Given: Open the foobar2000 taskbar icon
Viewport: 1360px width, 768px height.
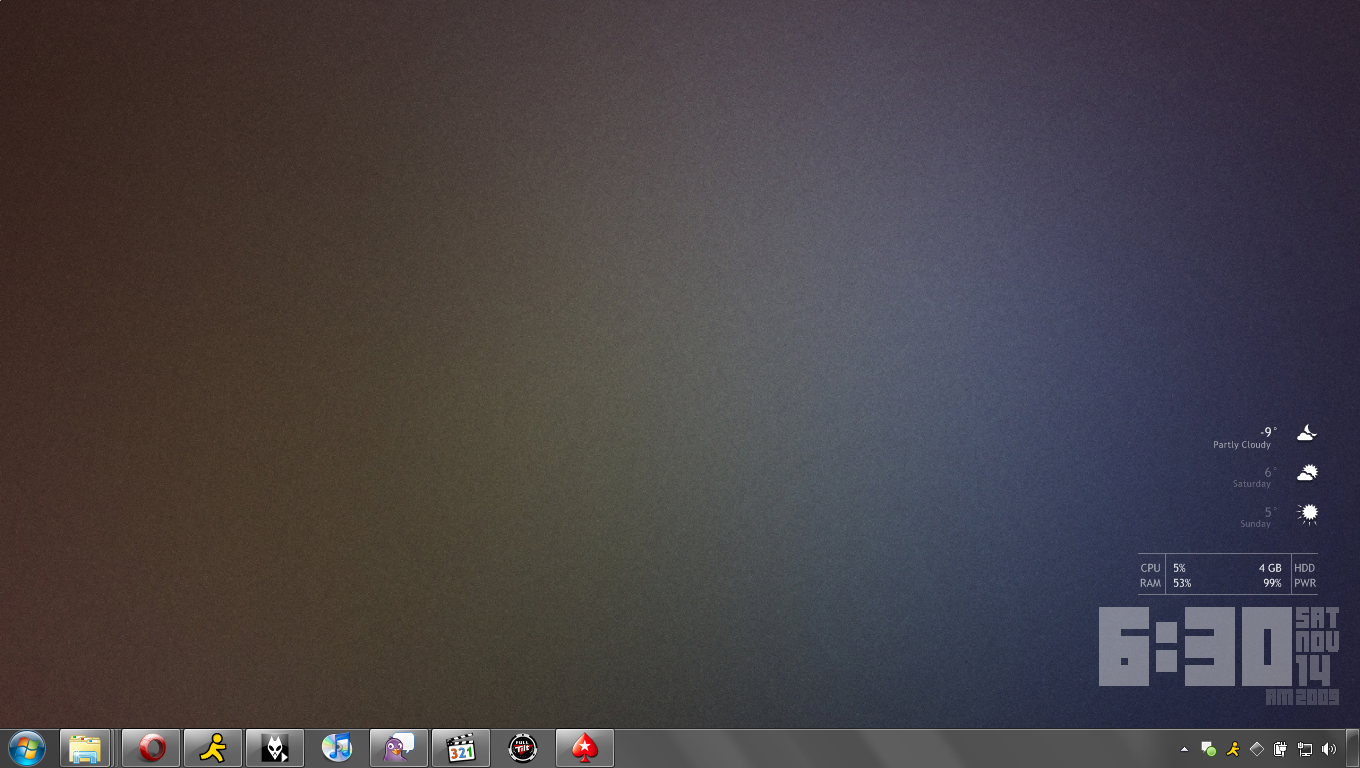Looking at the screenshot, I should (x=275, y=748).
